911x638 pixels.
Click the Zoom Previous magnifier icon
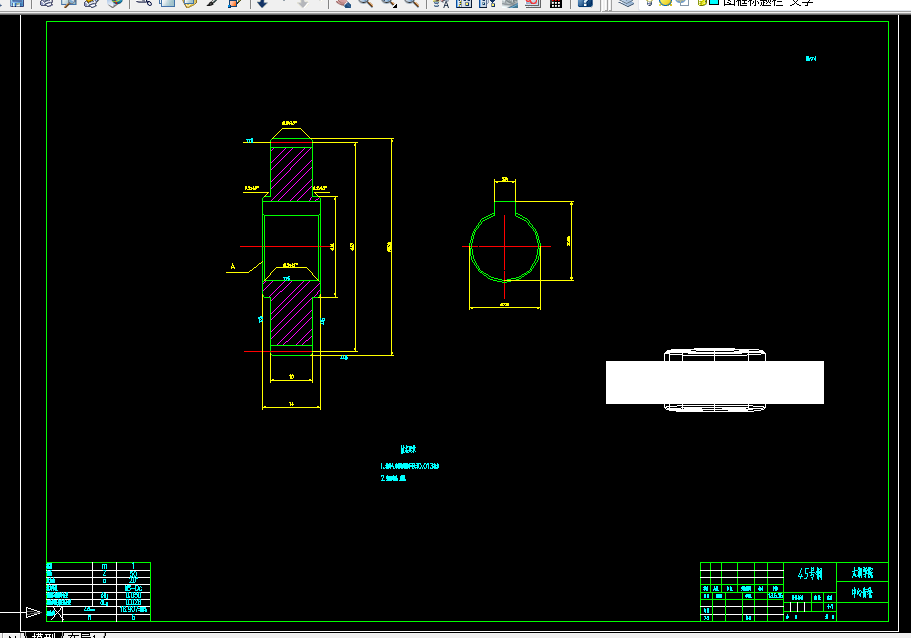pyautogui.click(x=411, y=2)
